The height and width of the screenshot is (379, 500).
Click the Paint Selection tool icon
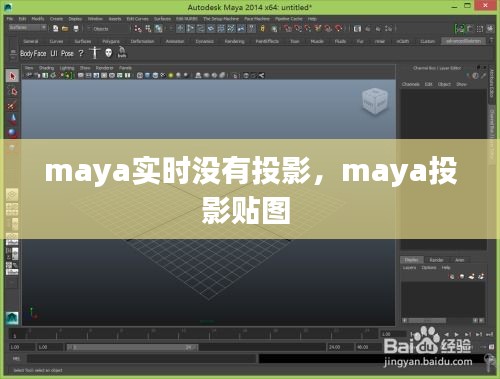pyautogui.click(x=12, y=105)
